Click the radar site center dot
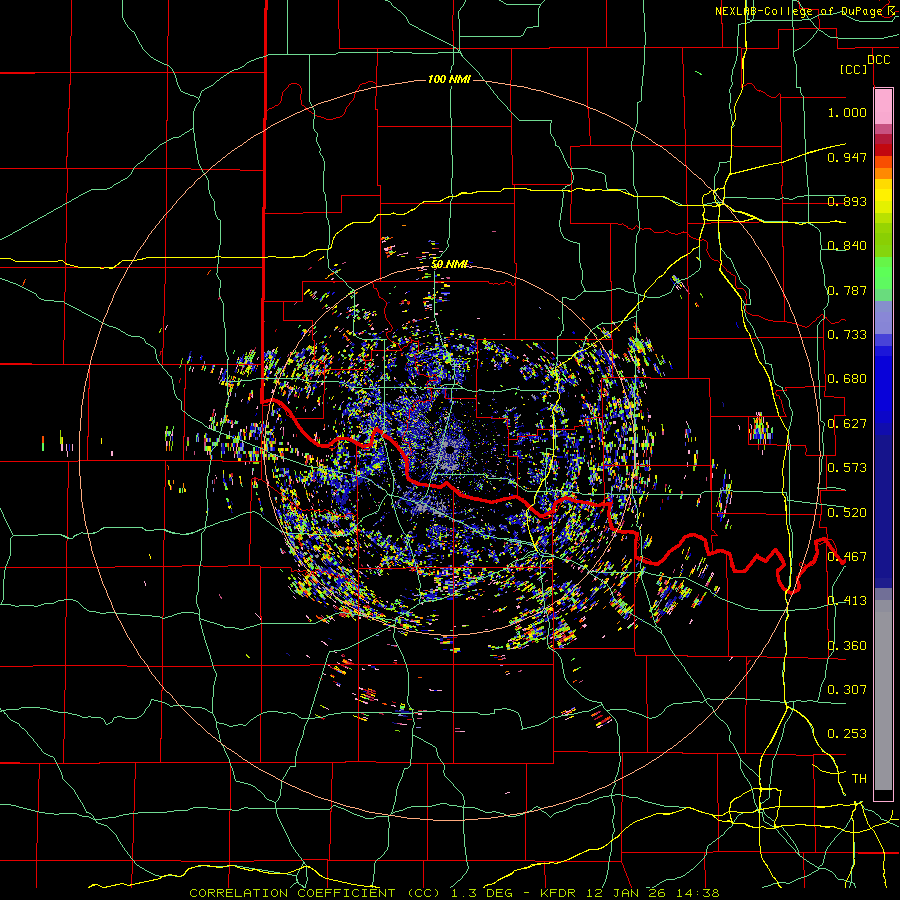This screenshot has height=900, width=900. click(451, 449)
